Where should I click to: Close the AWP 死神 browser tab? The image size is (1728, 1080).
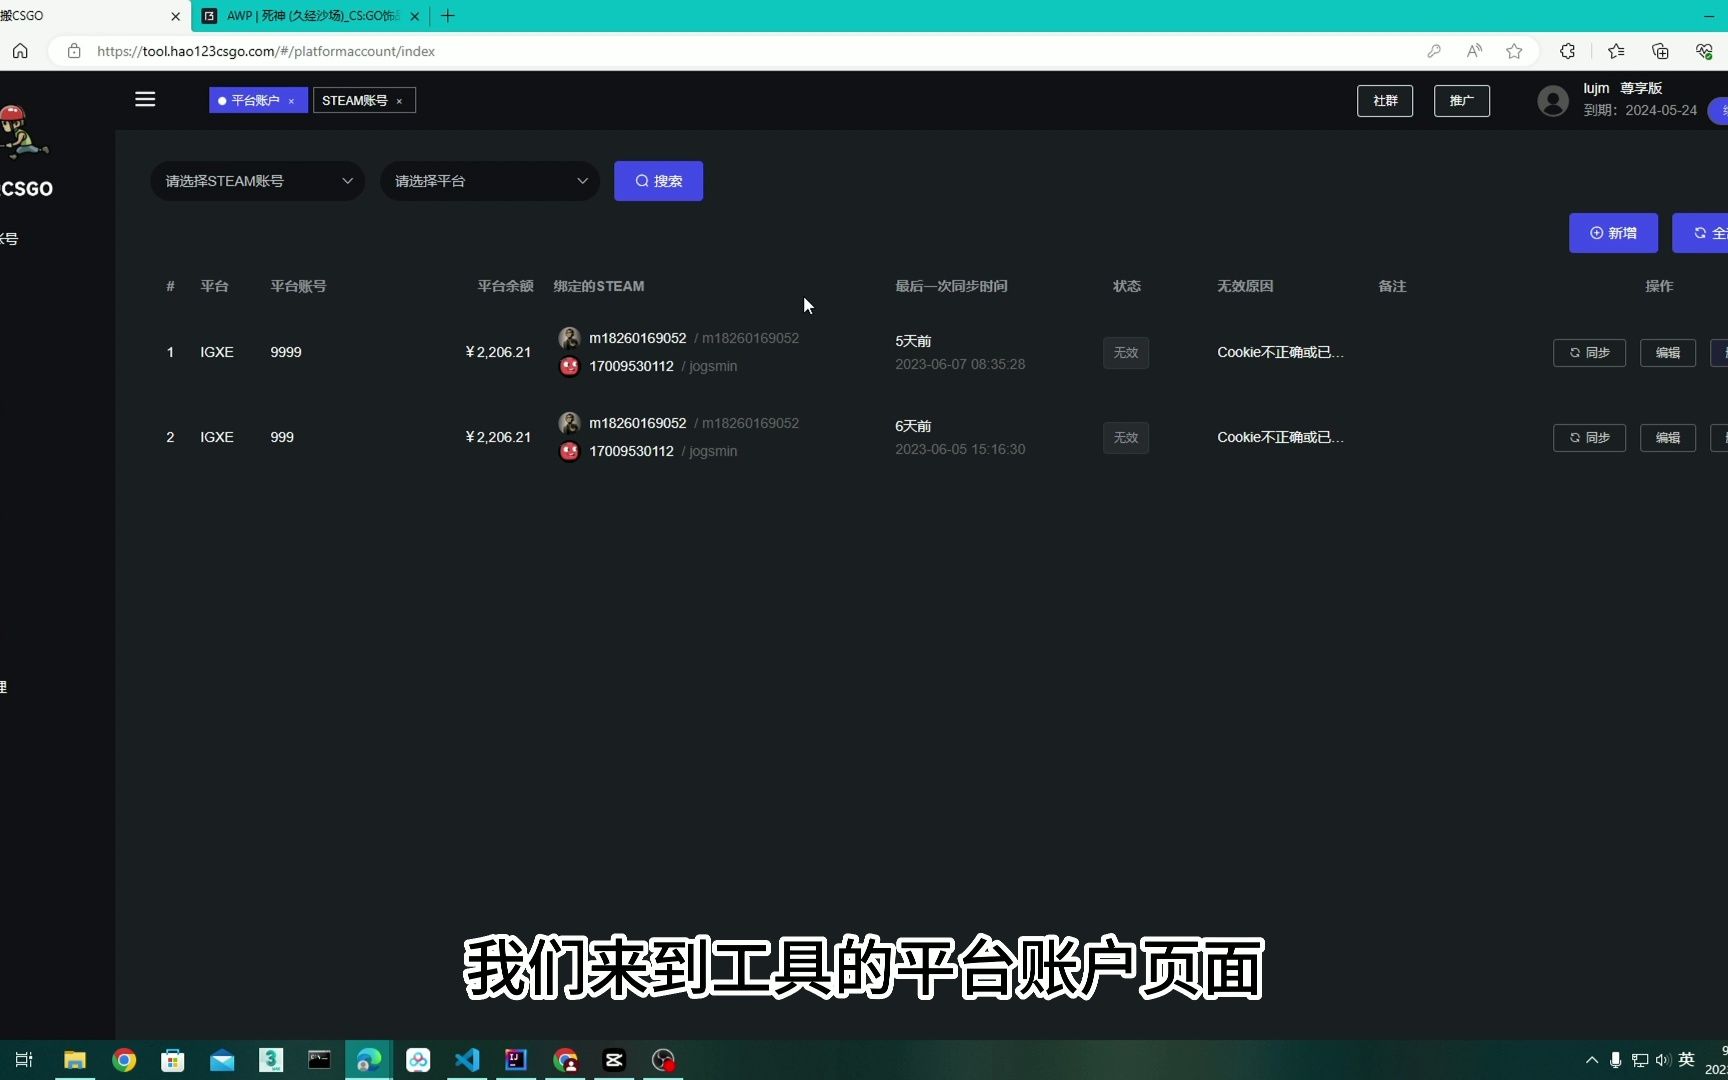[414, 16]
